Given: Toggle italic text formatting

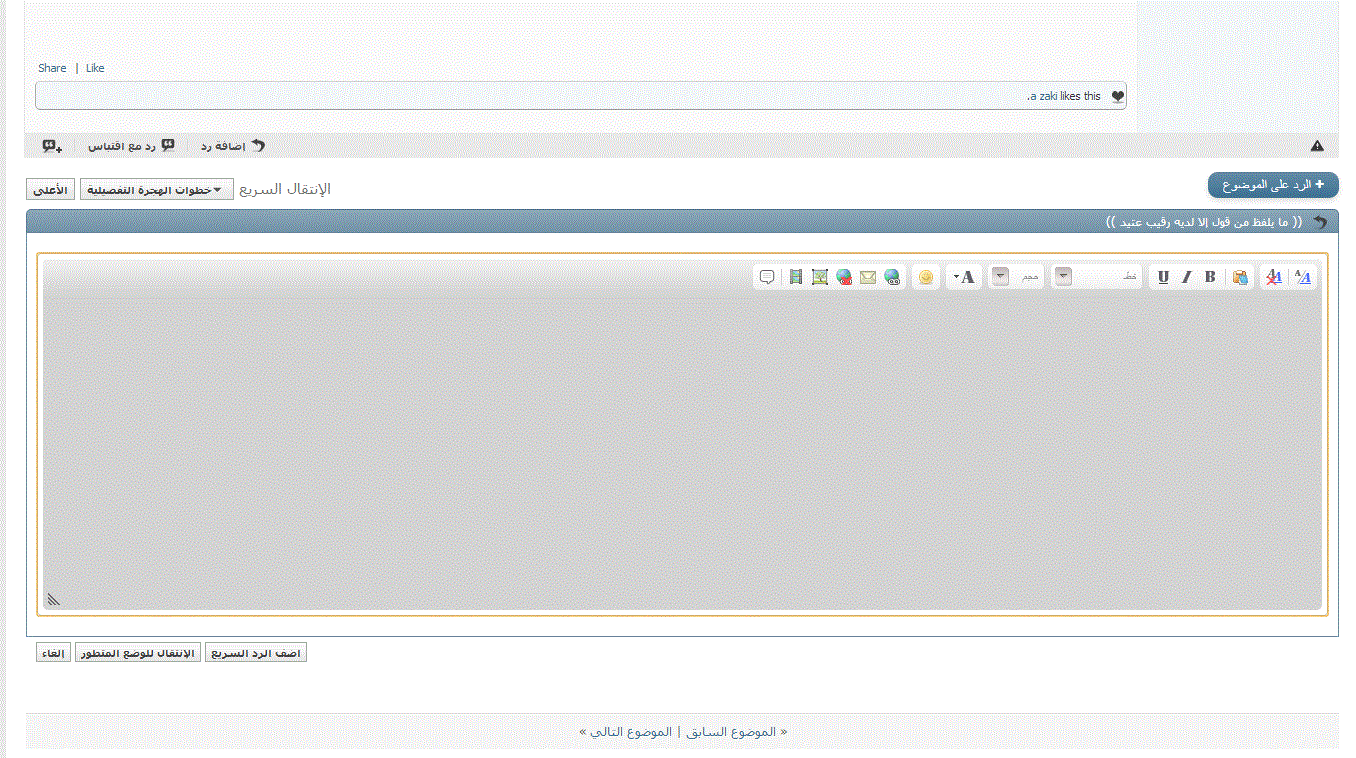Looking at the screenshot, I should (1187, 277).
